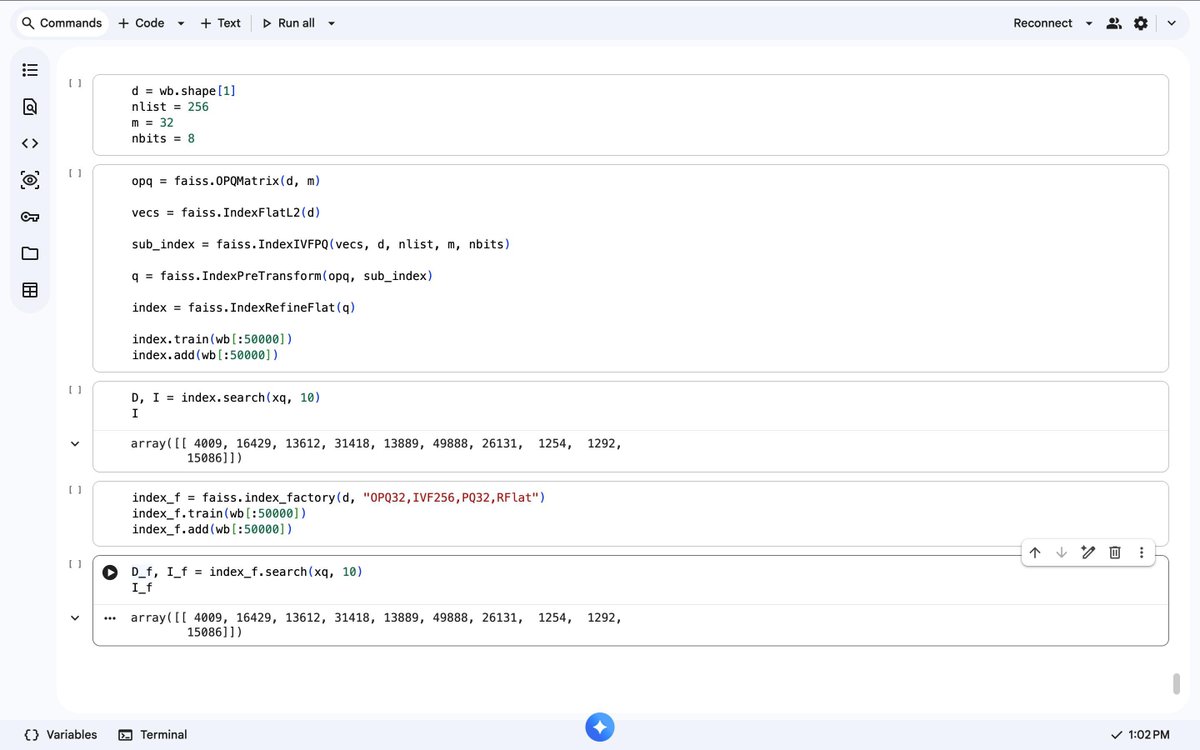Click the line 'index.add(wb[:50000])'
The height and width of the screenshot is (750, 1200).
tap(204, 354)
